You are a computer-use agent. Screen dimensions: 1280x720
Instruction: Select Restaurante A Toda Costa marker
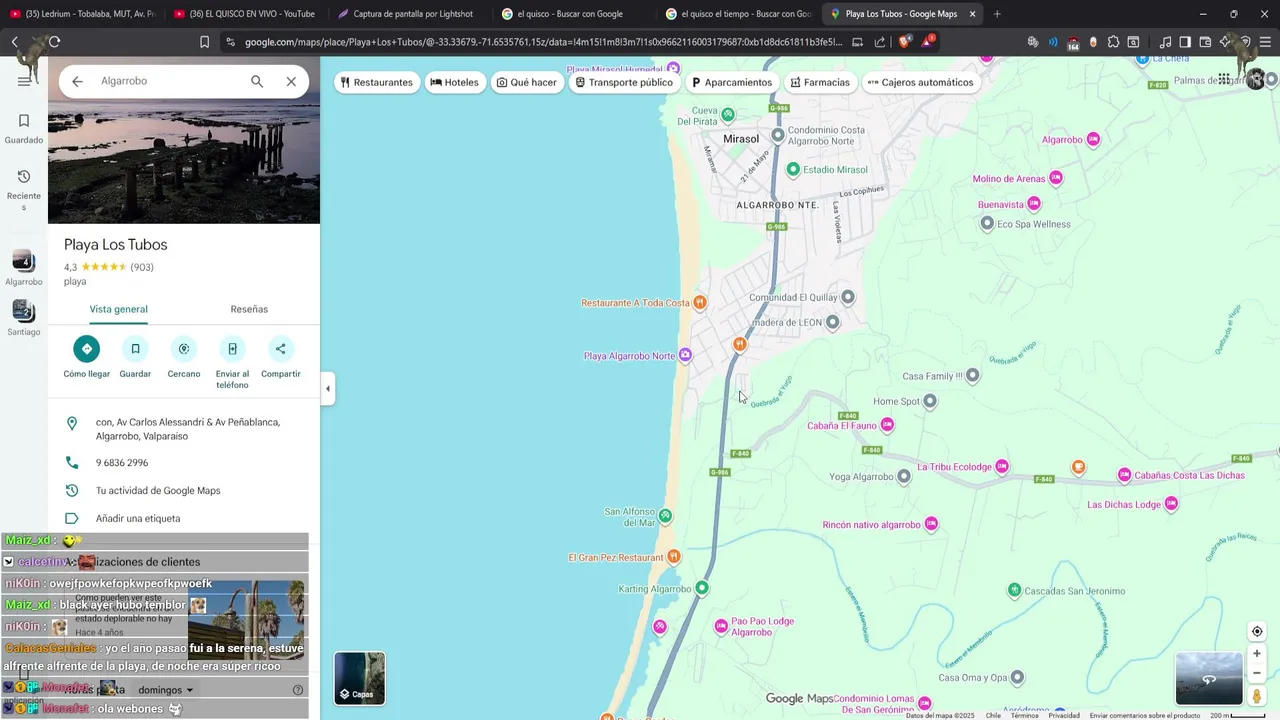700,302
